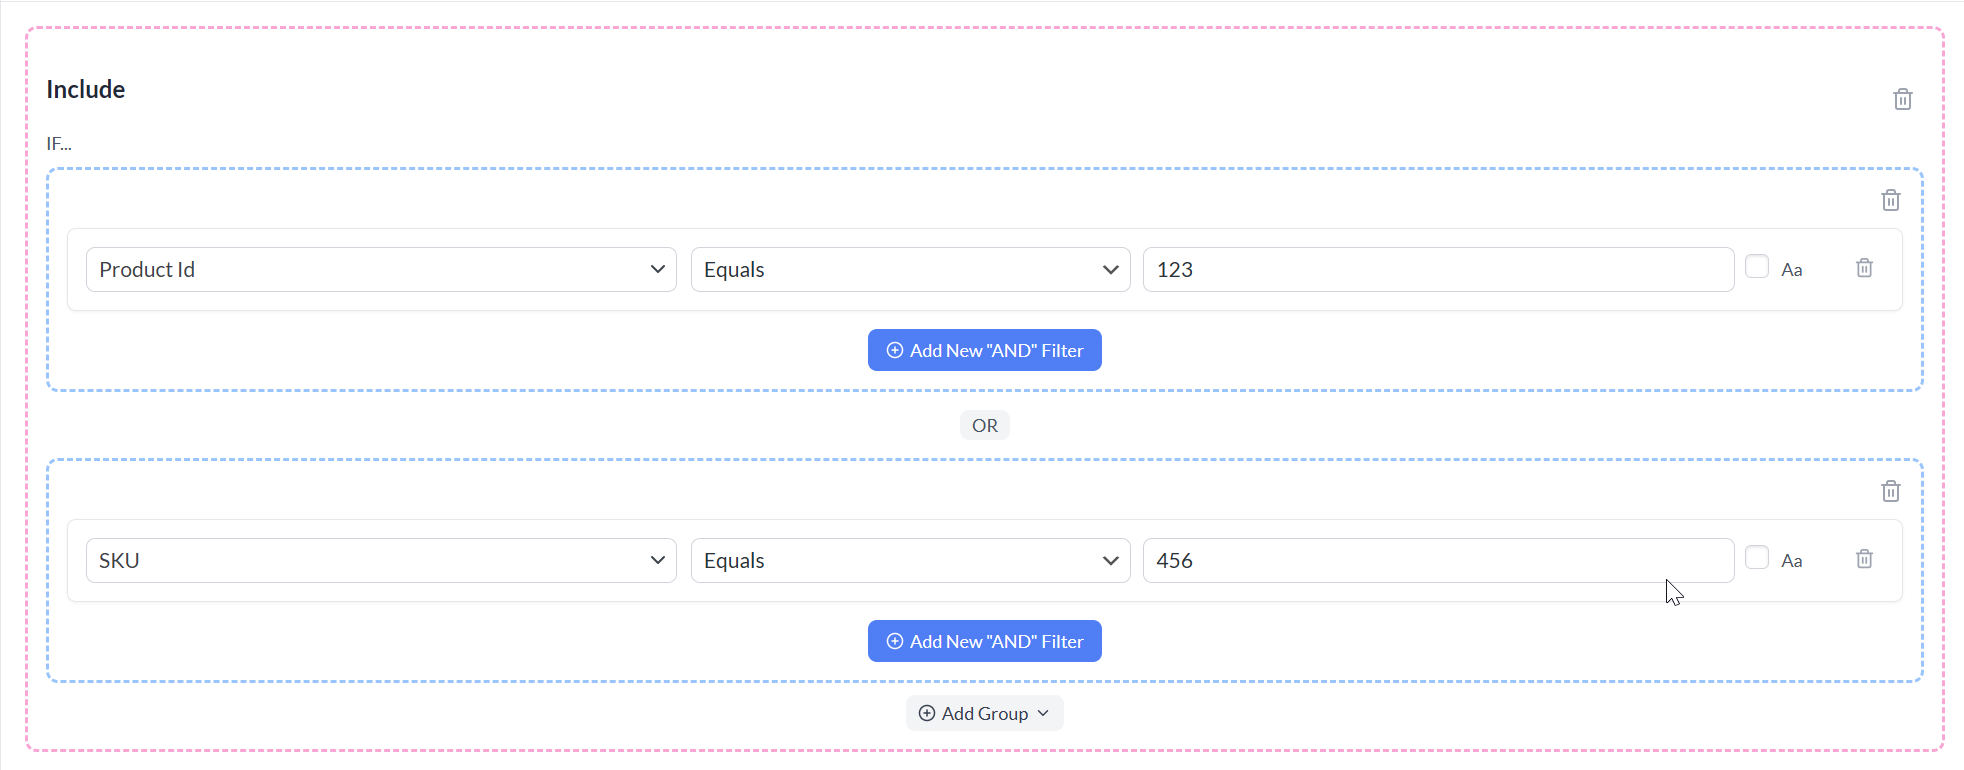Click the value field containing 123
The width and height of the screenshot is (1964, 770).
click(x=1438, y=270)
